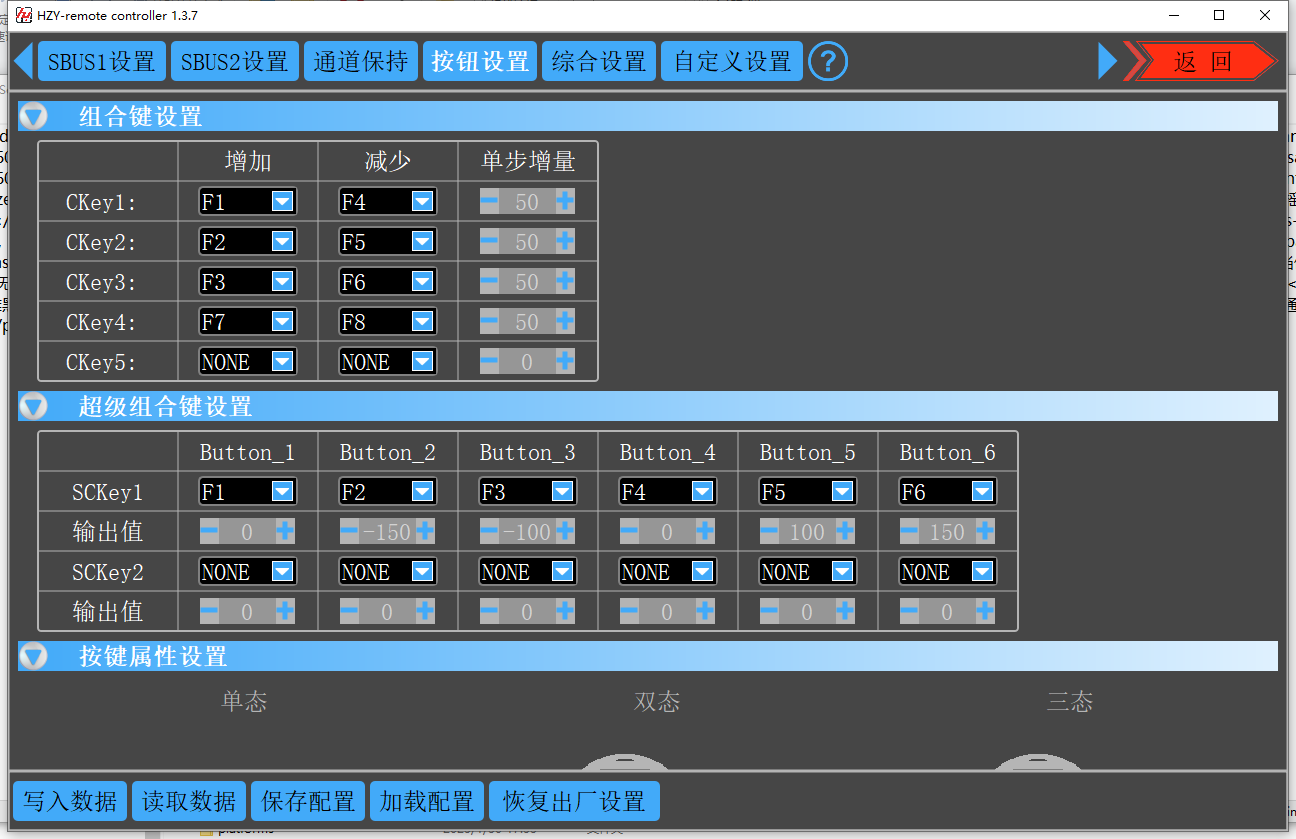Click the help question mark icon
The image size is (1296, 839).
827,62
